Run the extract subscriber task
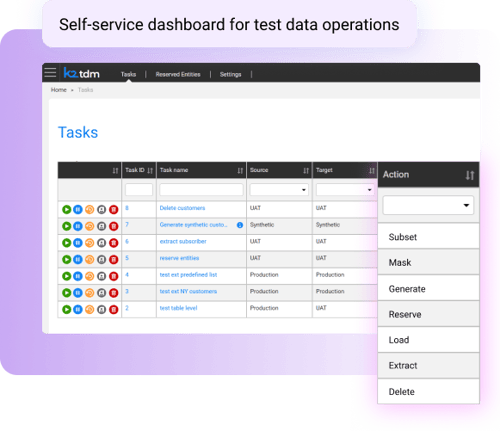Image resolution: width=500 pixels, height=431 pixels. tap(66, 243)
